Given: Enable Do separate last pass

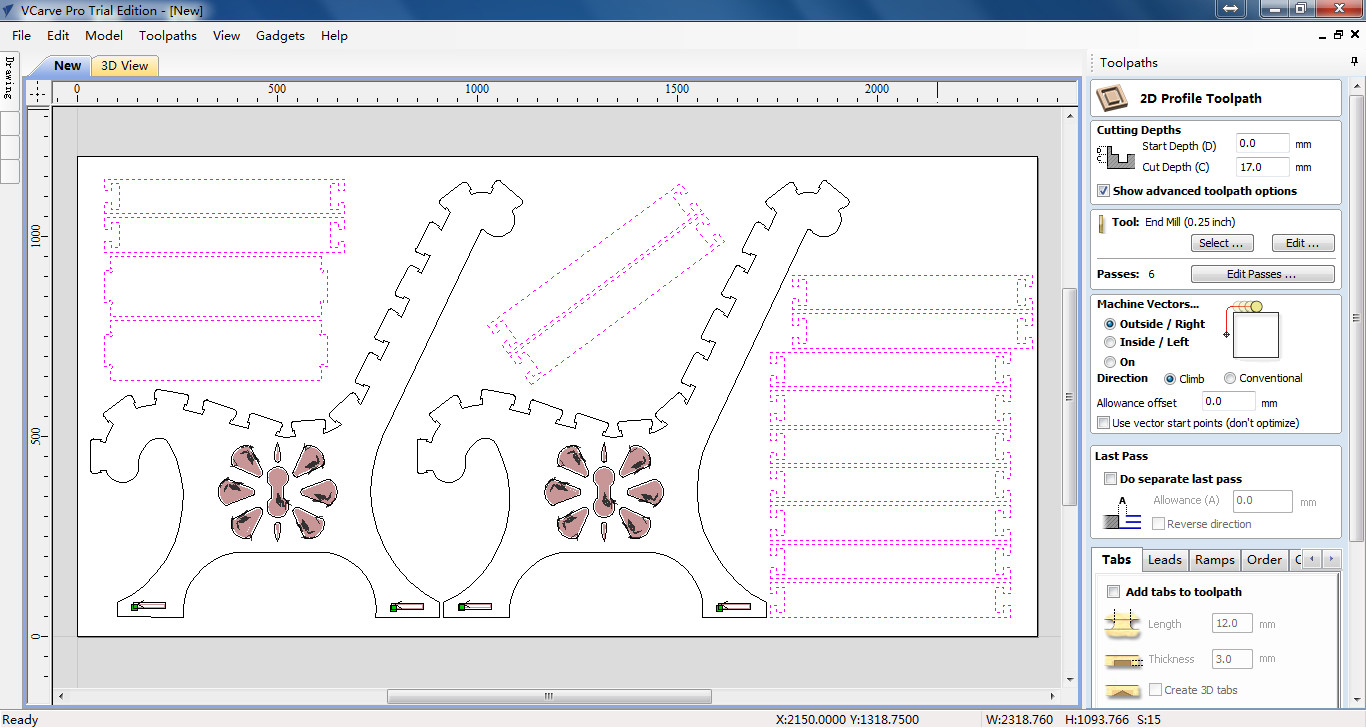Looking at the screenshot, I should tap(1110, 479).
